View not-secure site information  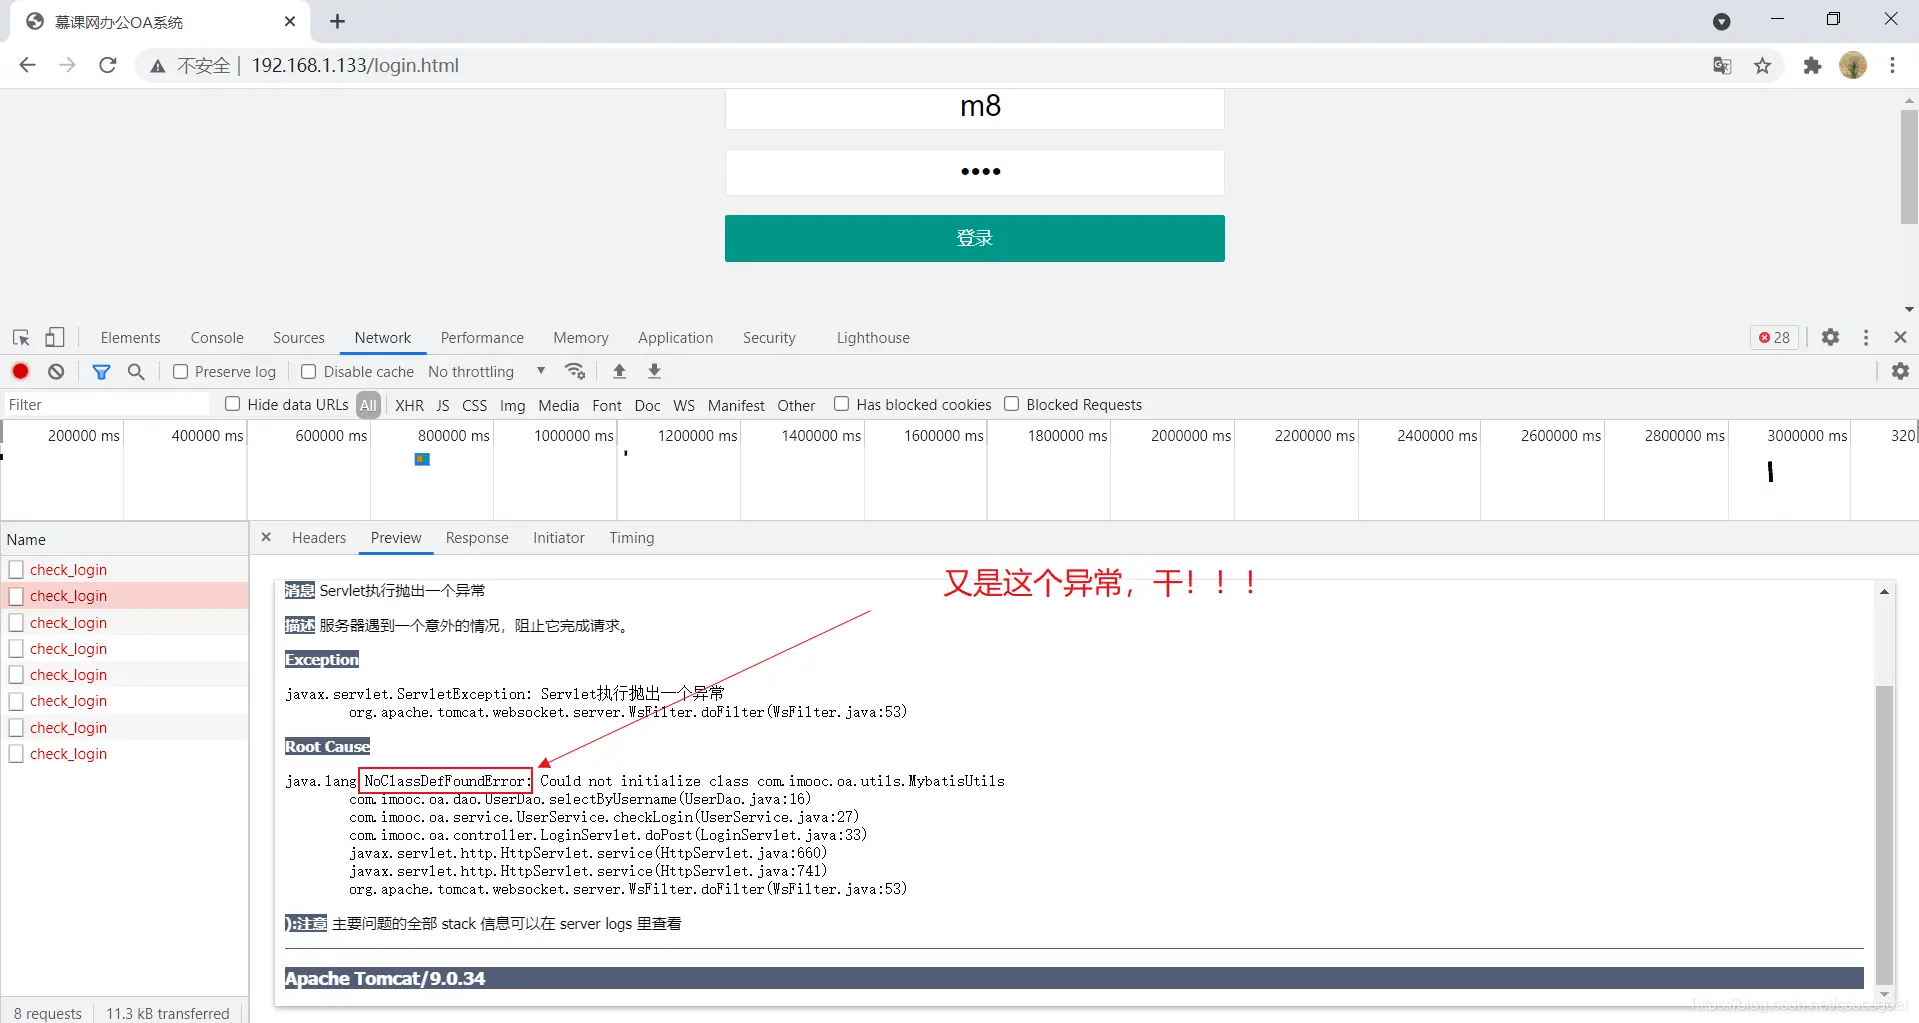(x=190, y=65)
